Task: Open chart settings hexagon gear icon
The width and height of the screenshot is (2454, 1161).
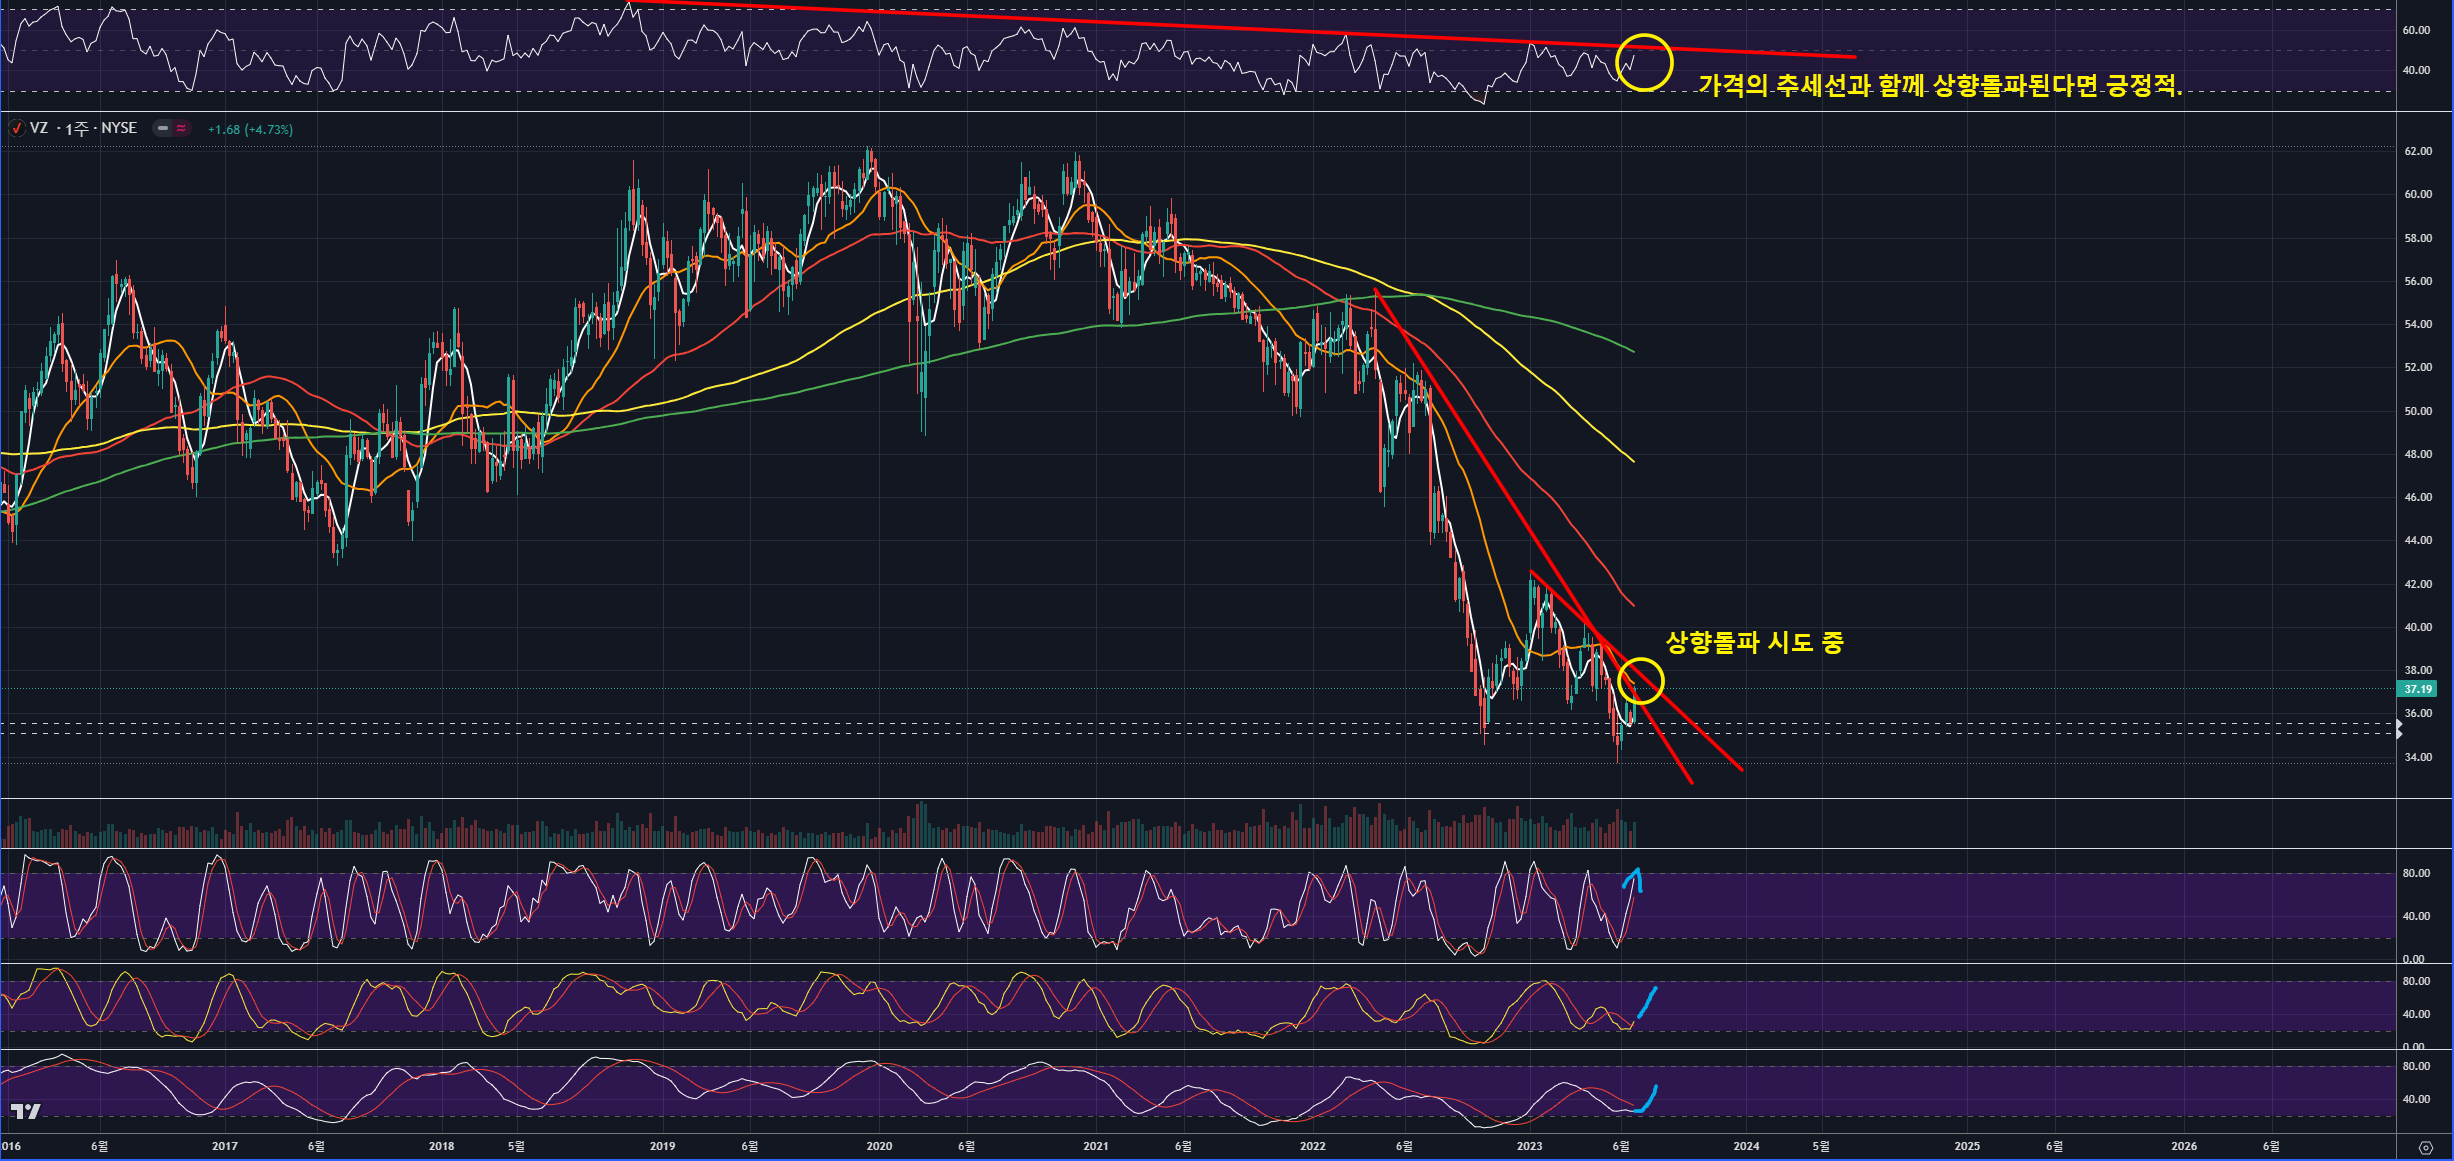Action: (x=2425, y=1147)
